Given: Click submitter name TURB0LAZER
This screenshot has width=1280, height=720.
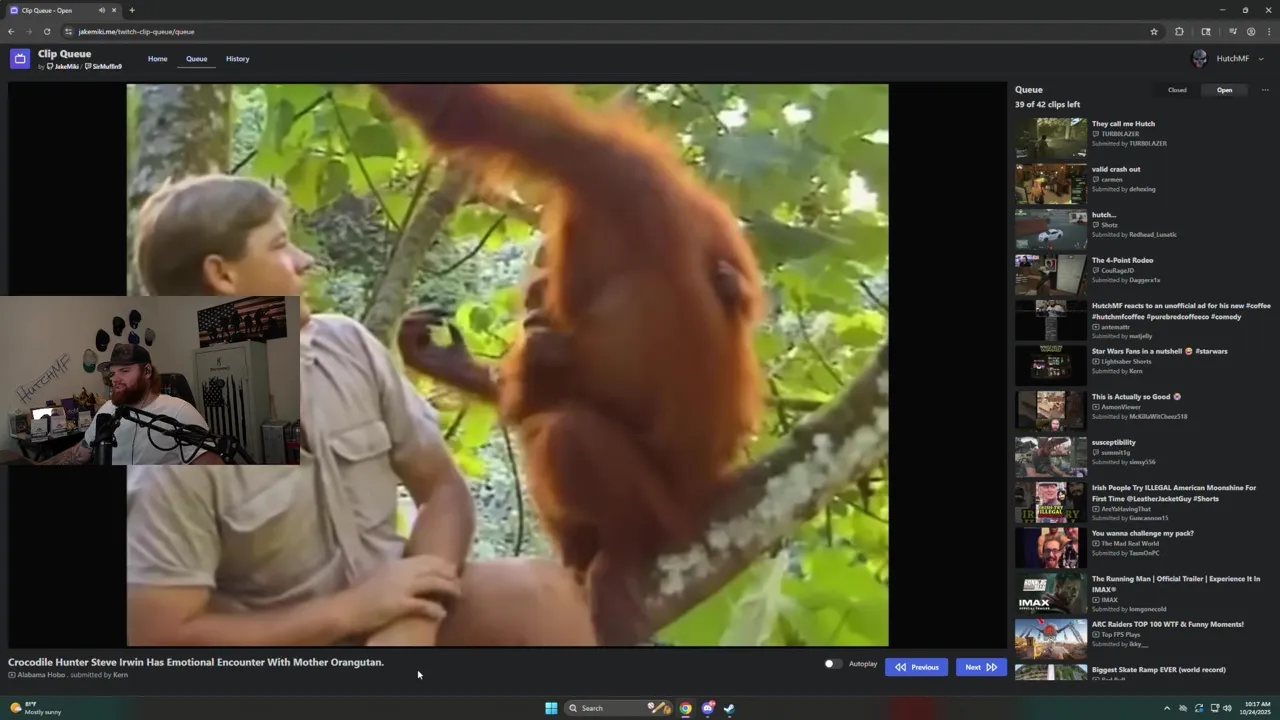Looking at the screenshot, I should tap(1148, 143).
